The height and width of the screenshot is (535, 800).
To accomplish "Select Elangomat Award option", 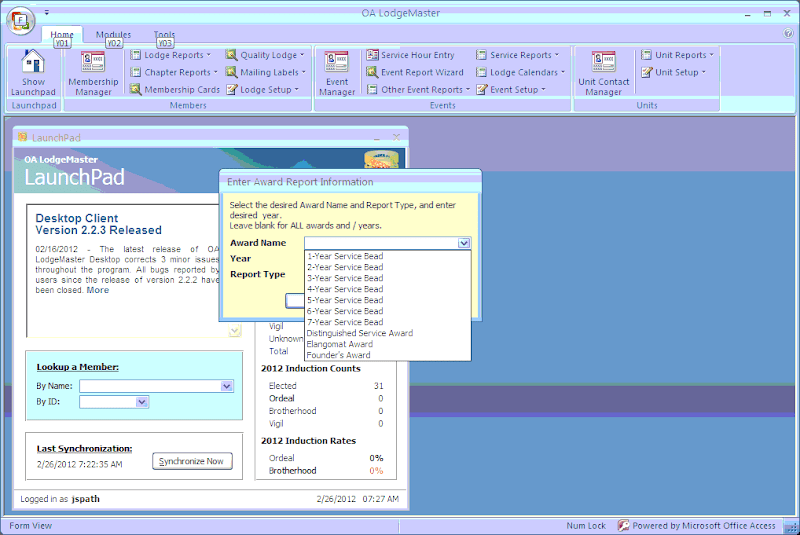I will 388,344.
